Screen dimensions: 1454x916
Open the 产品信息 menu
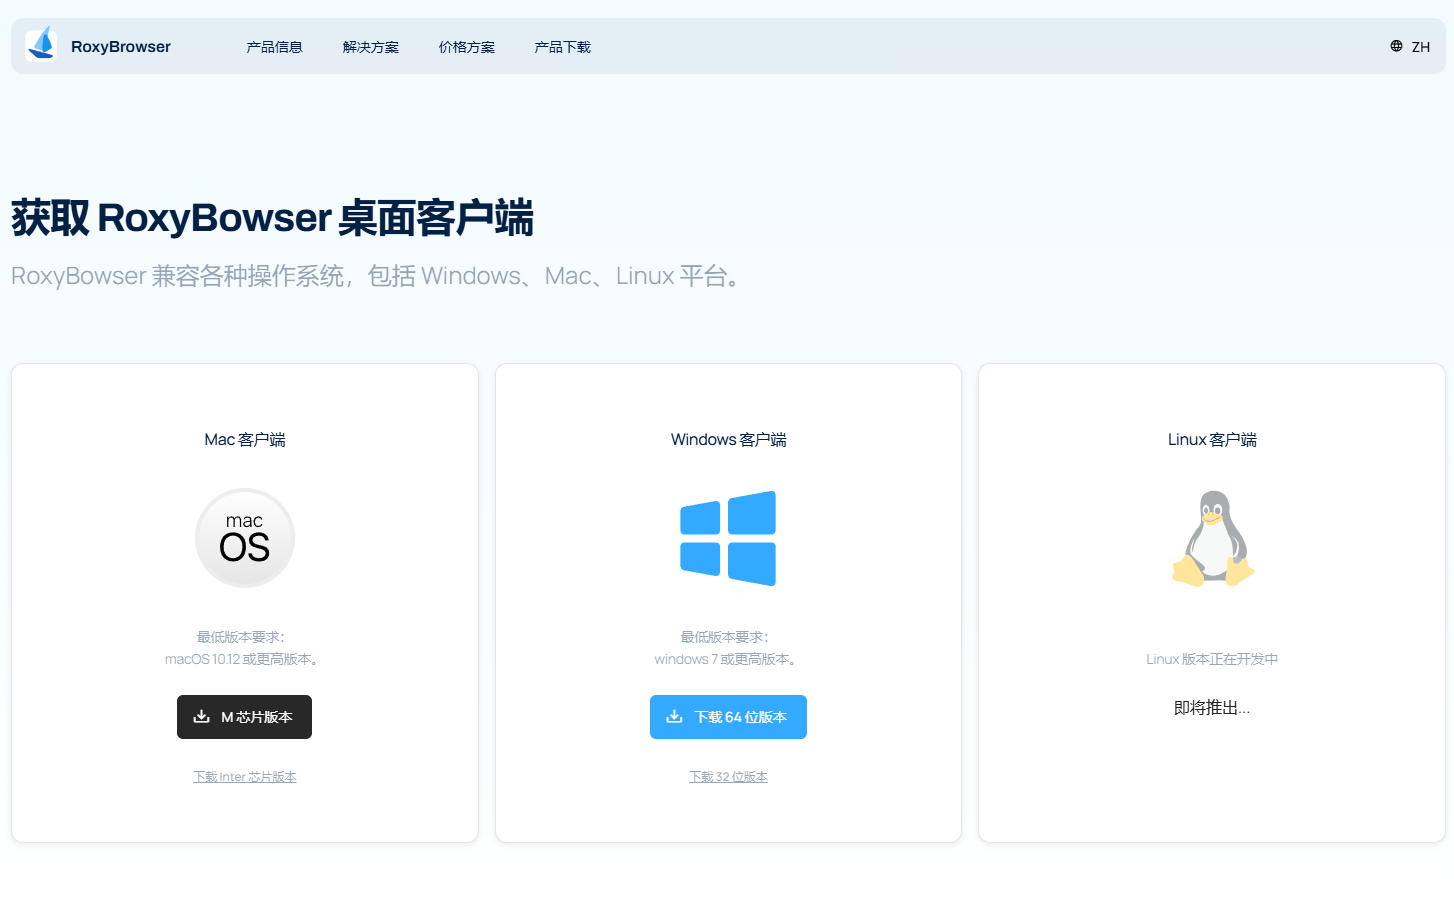pyautogui.click(x=274, y=47)
